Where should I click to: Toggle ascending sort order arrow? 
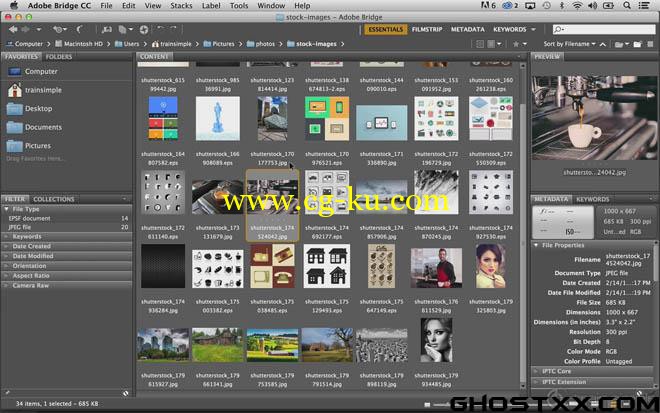(x=603, y=44)
